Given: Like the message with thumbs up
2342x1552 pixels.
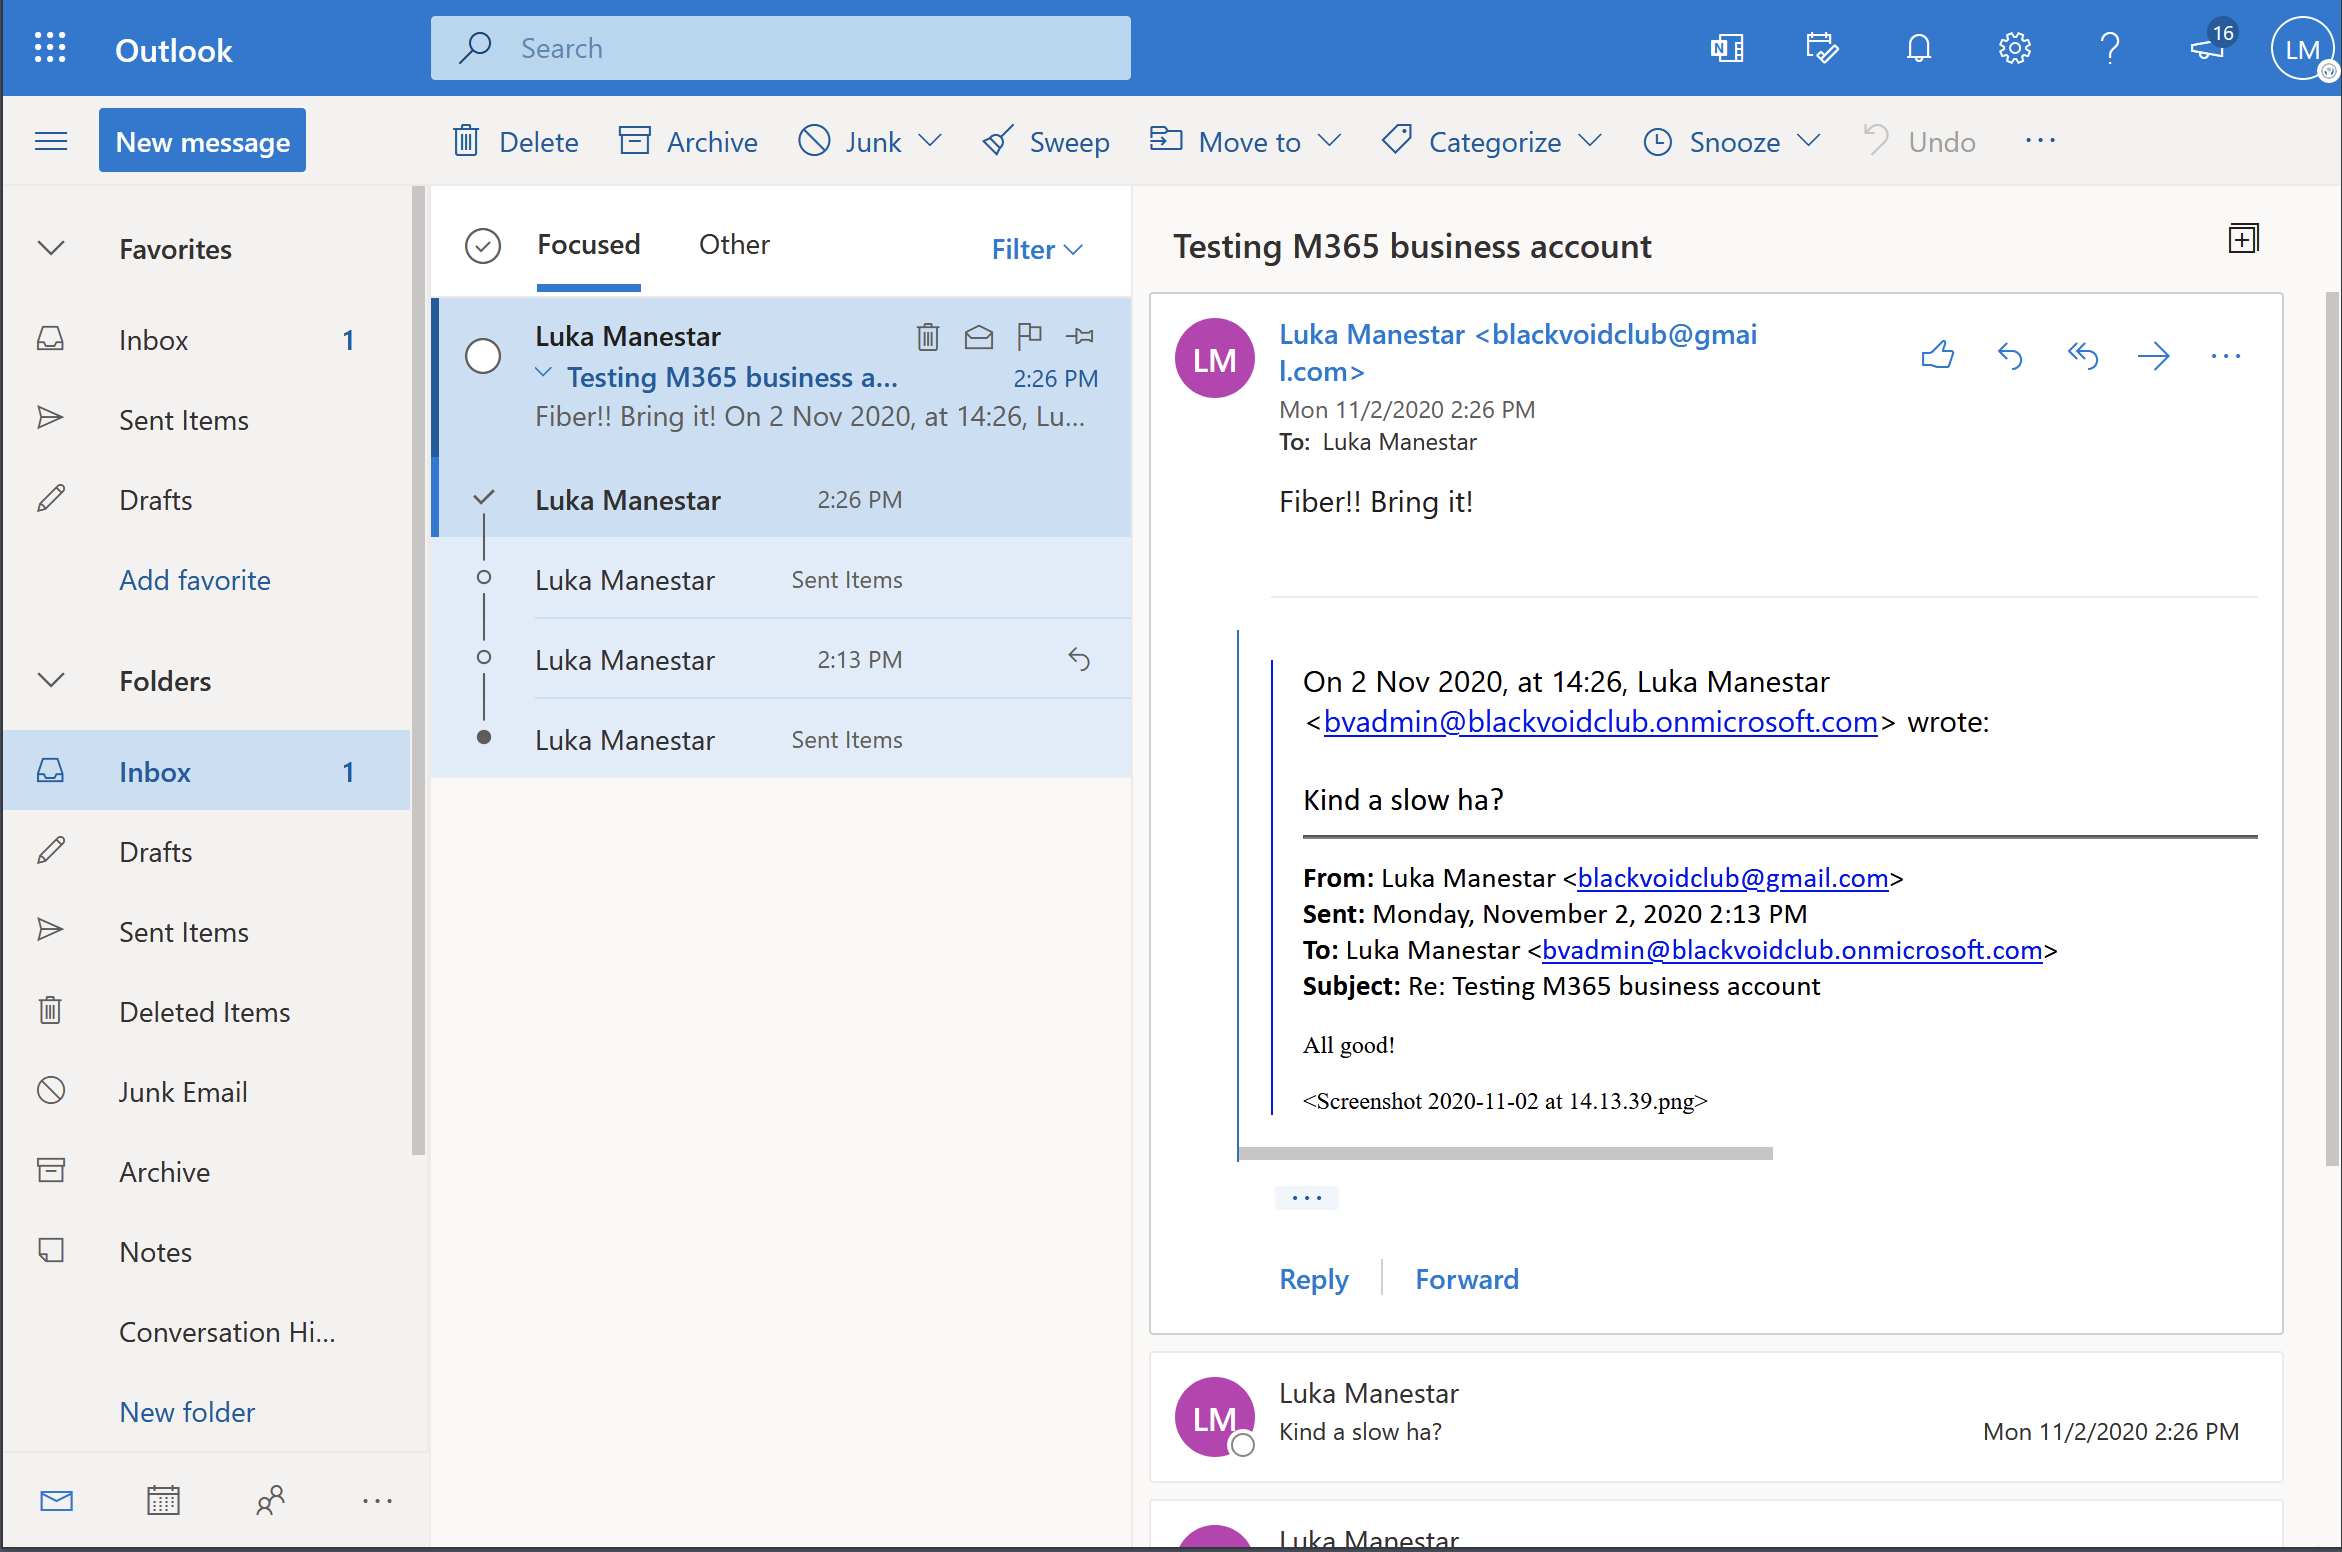Looking at the screenshot, I should pos(1937,356).
